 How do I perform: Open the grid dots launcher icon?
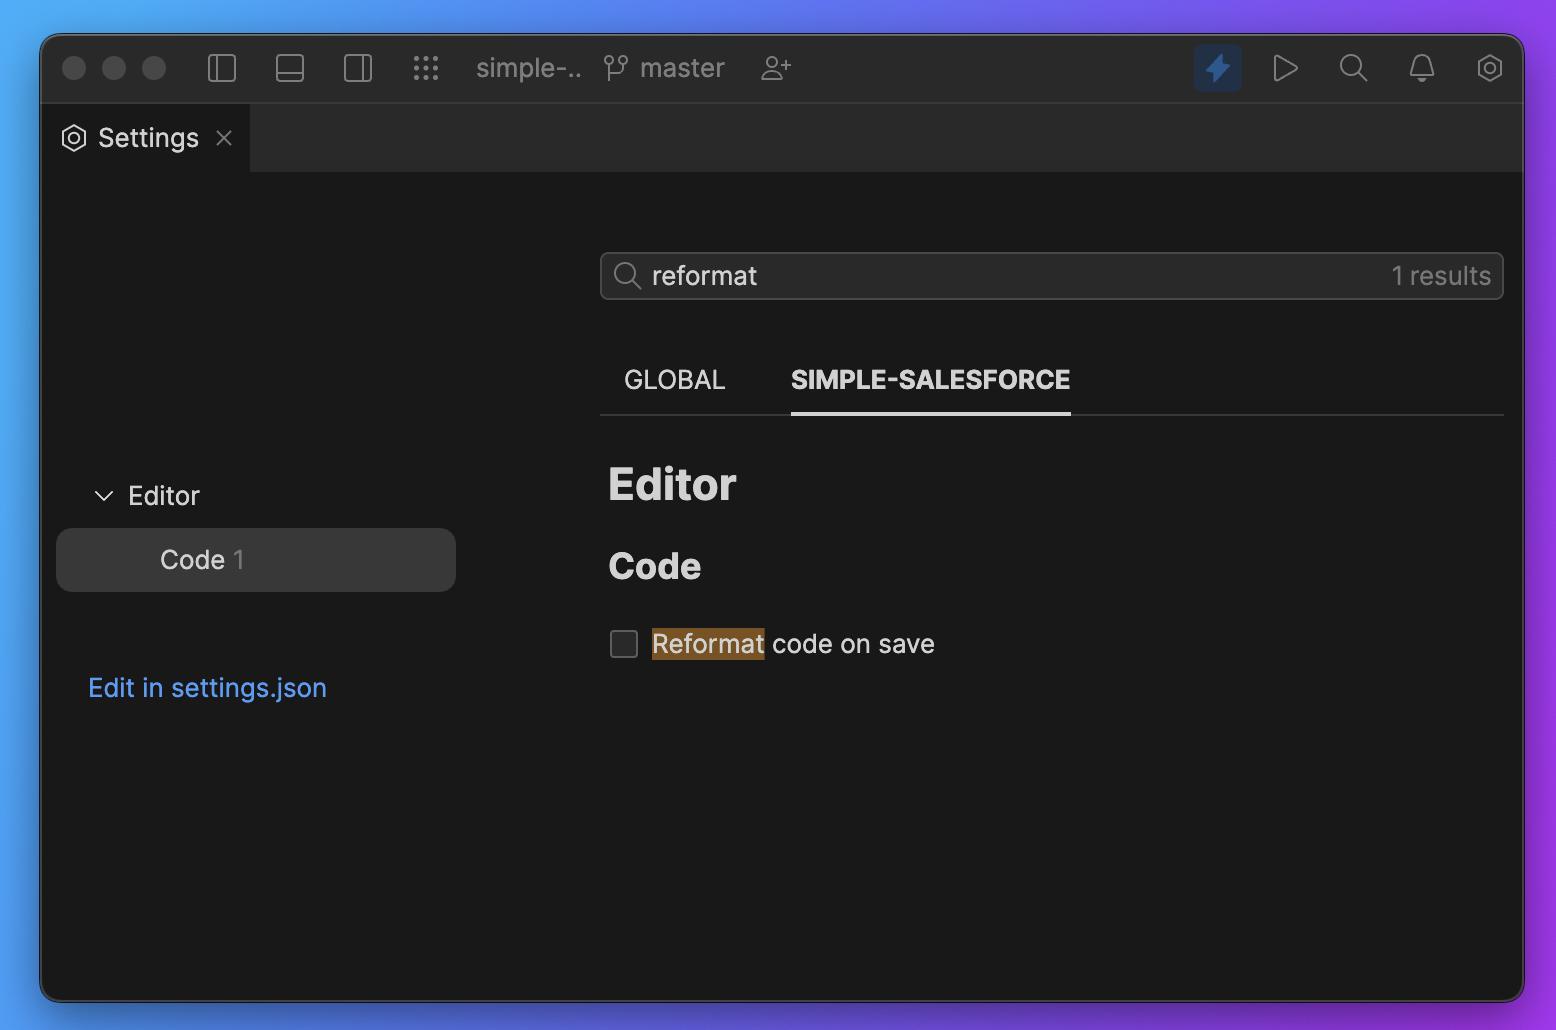[x=426, y=68]
